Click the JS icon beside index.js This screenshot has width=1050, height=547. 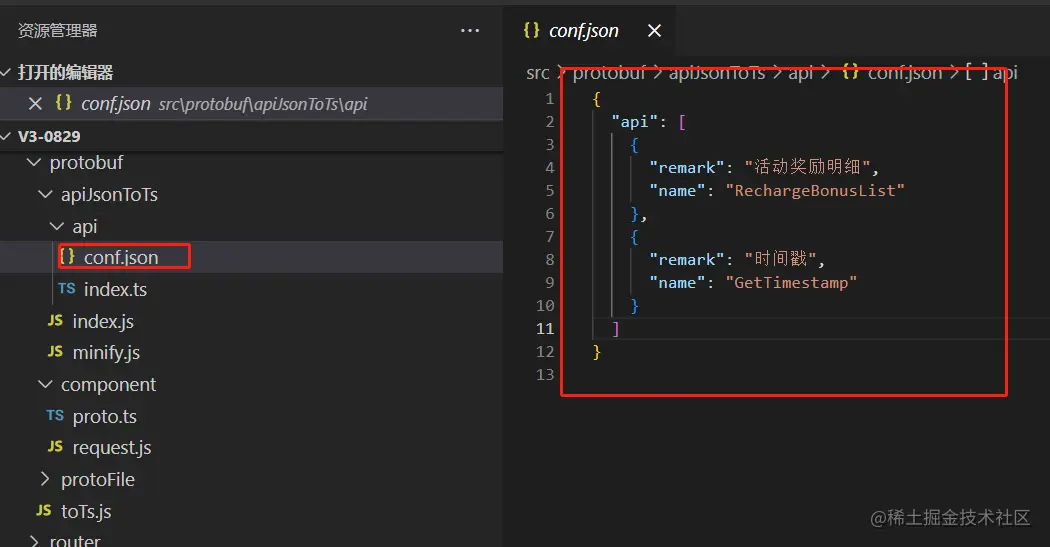[56, 321]
